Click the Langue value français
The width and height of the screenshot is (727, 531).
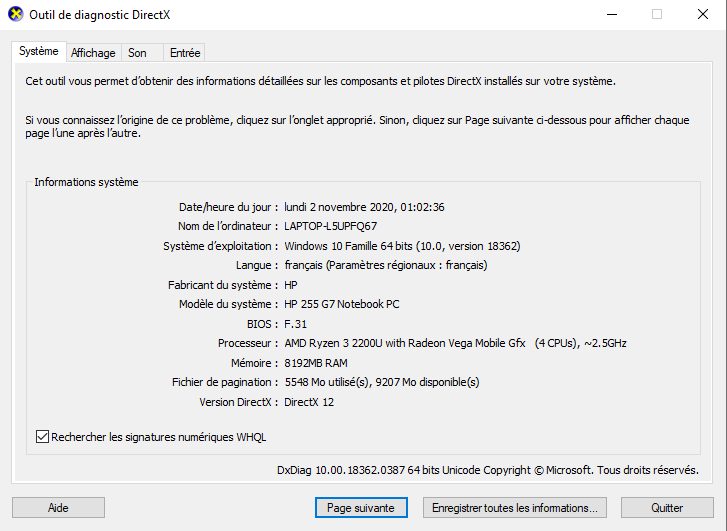click(x=386, y=265)
